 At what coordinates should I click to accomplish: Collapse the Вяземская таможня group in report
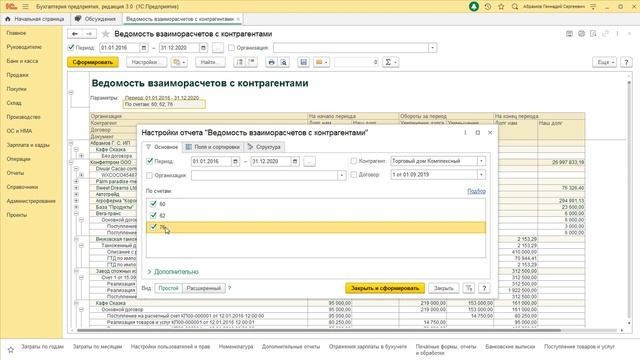(76, 239)
